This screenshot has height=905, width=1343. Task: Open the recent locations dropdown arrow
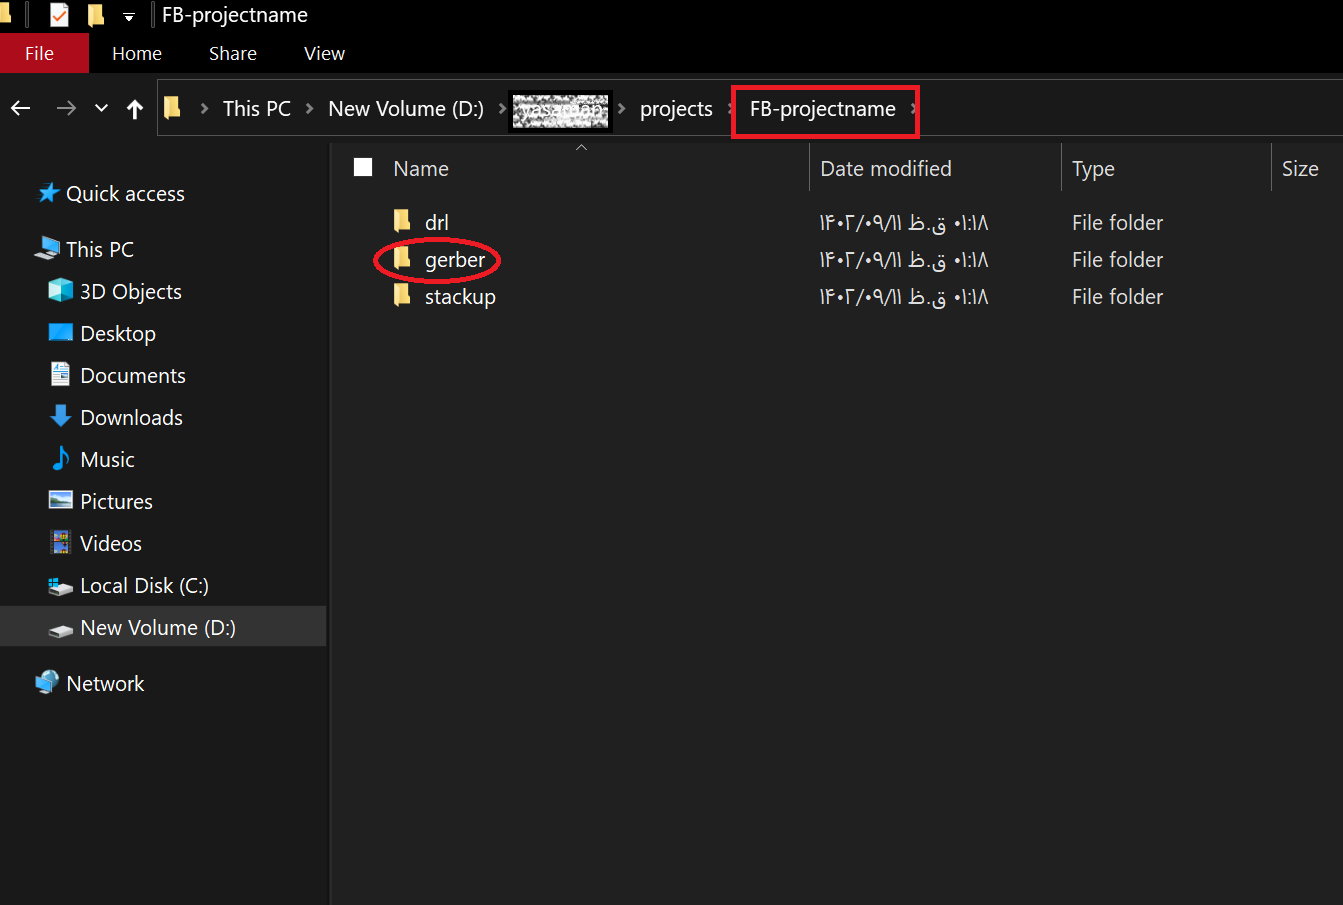tap(101, 109)
